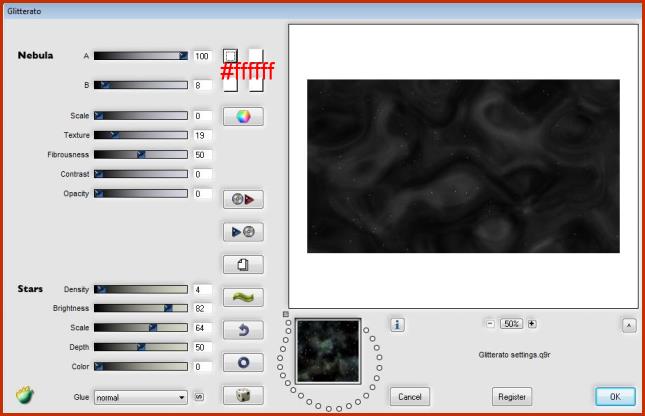Click the green wave button
This screenshot has height=416, width=645.
(x=241, y=297)
